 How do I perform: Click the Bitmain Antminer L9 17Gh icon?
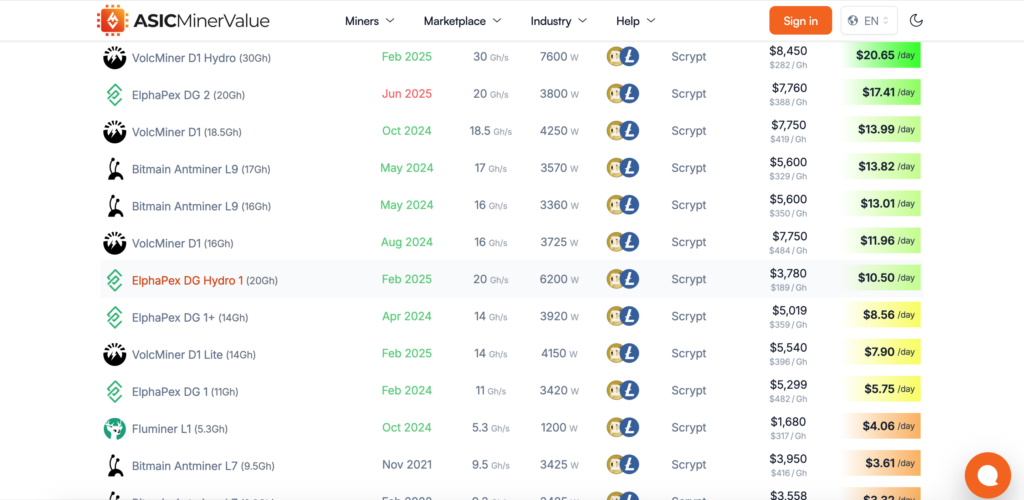pos(114,168)
